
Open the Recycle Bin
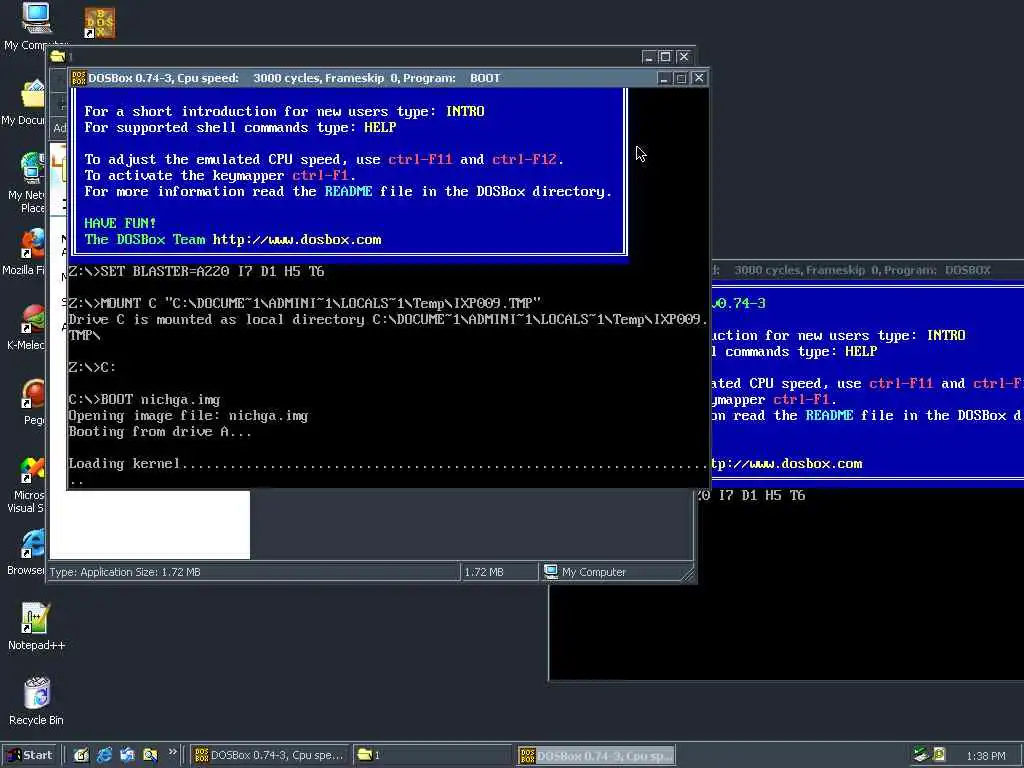(x=37, y=694)
